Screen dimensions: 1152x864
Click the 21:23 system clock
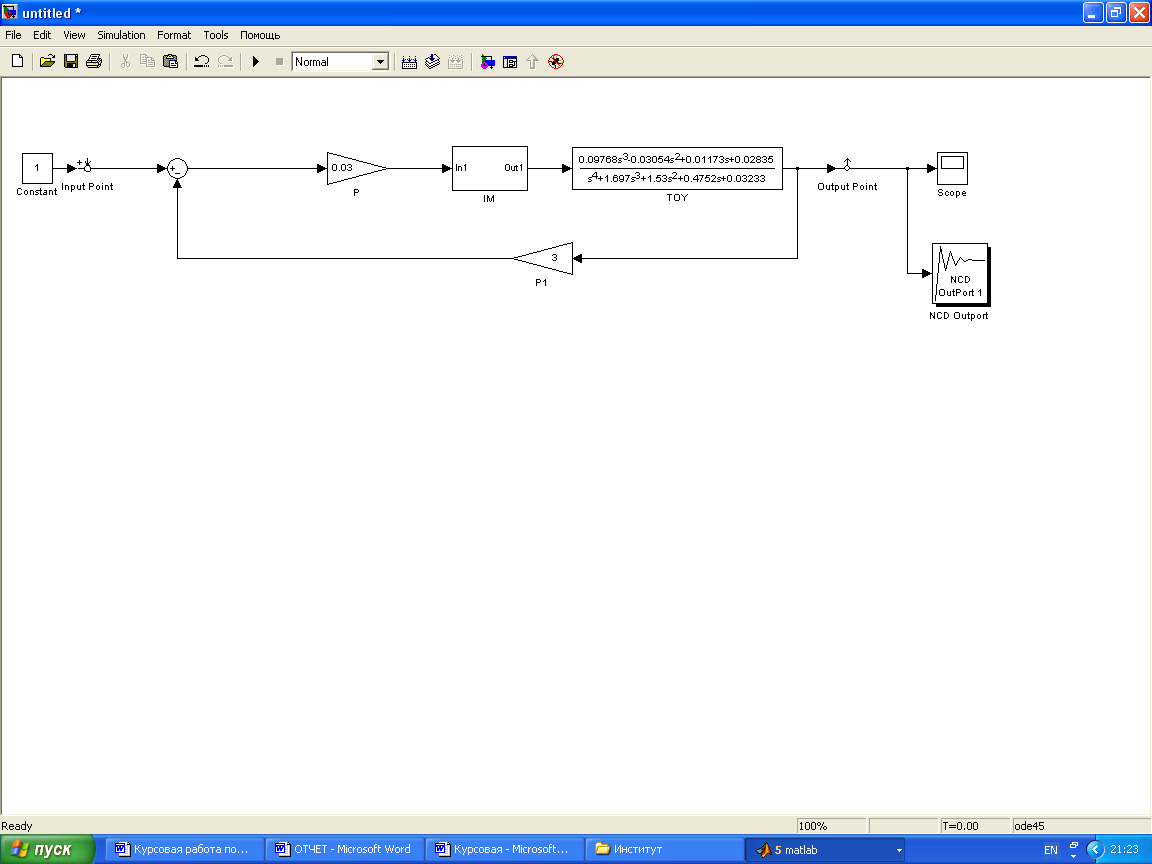pyautogui.click(x=1125, y=849)
